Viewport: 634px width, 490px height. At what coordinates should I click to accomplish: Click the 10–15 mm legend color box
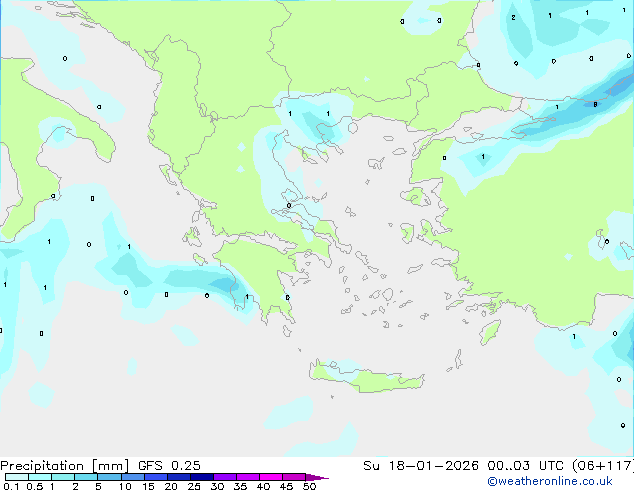(132, 477)
